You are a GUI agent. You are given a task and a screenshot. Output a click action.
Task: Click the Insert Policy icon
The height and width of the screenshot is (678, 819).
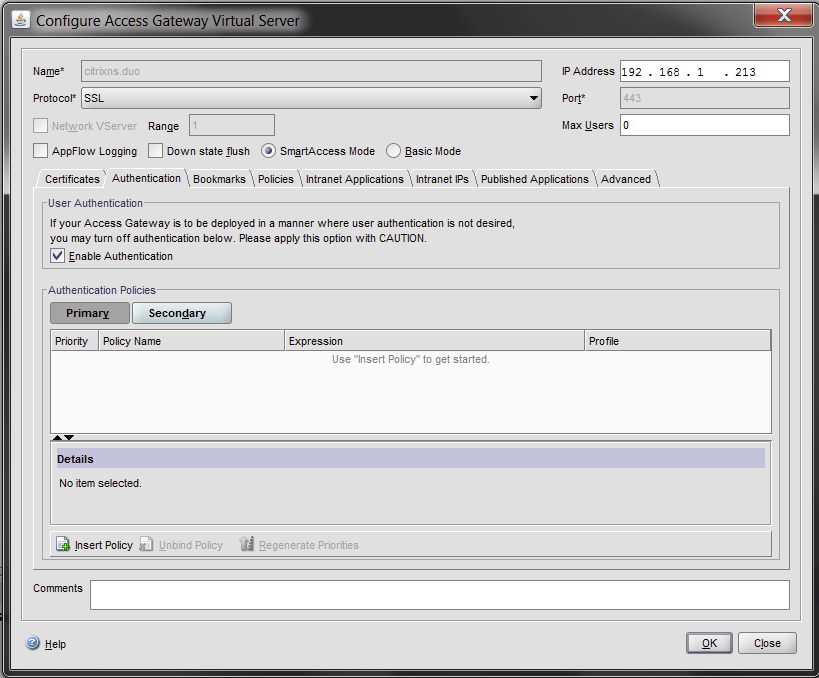62,545
